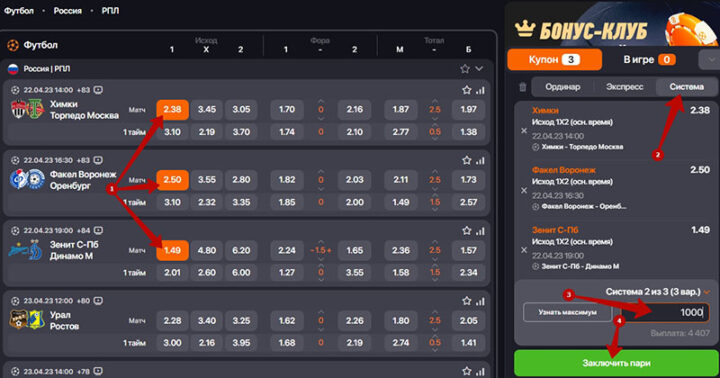Screen dimensions: 720x378
Task: Open video stream icon for Зенит match
Action: [98, 230]
